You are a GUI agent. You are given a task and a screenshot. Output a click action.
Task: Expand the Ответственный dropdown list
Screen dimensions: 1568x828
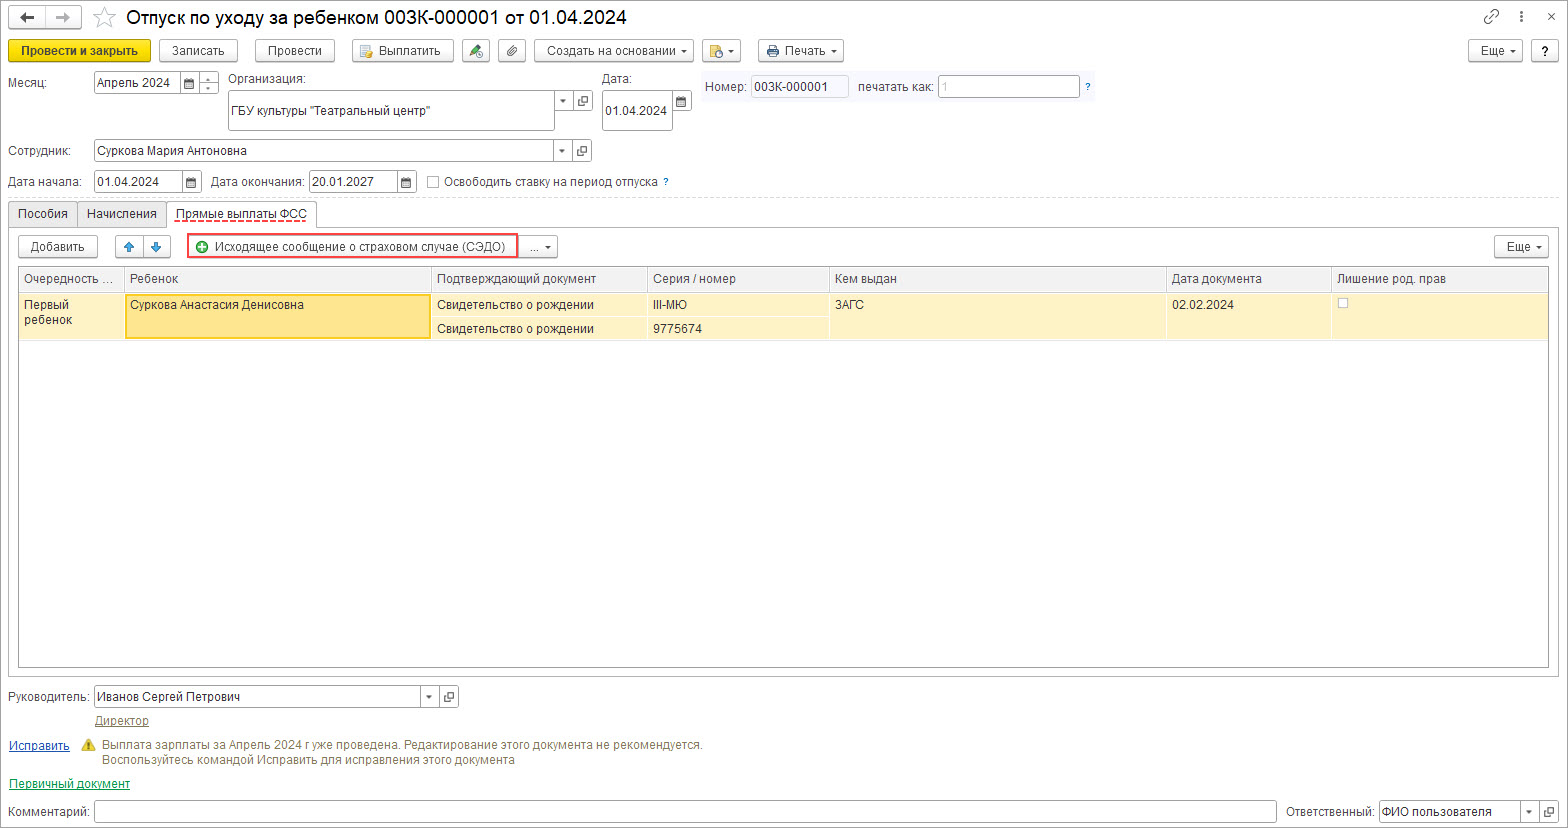[1530, 812]
